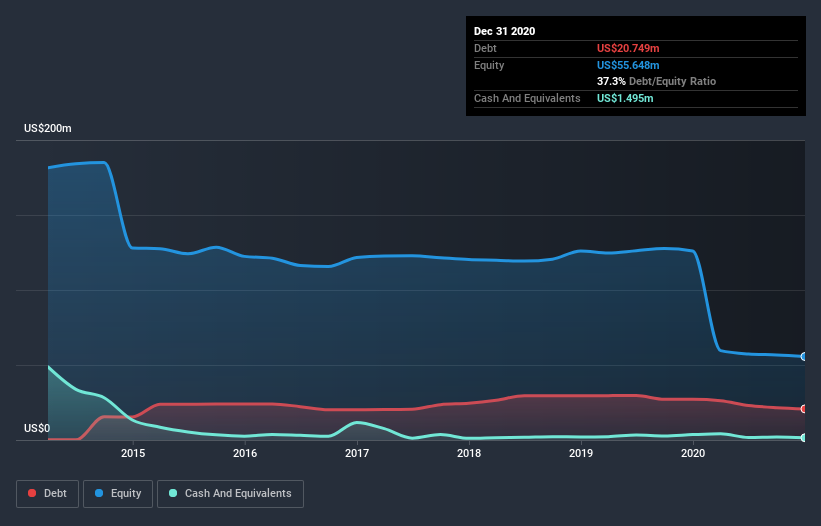Click the tooltip Equity row label
The image size is (821, 526).
(x=489, y=65)
